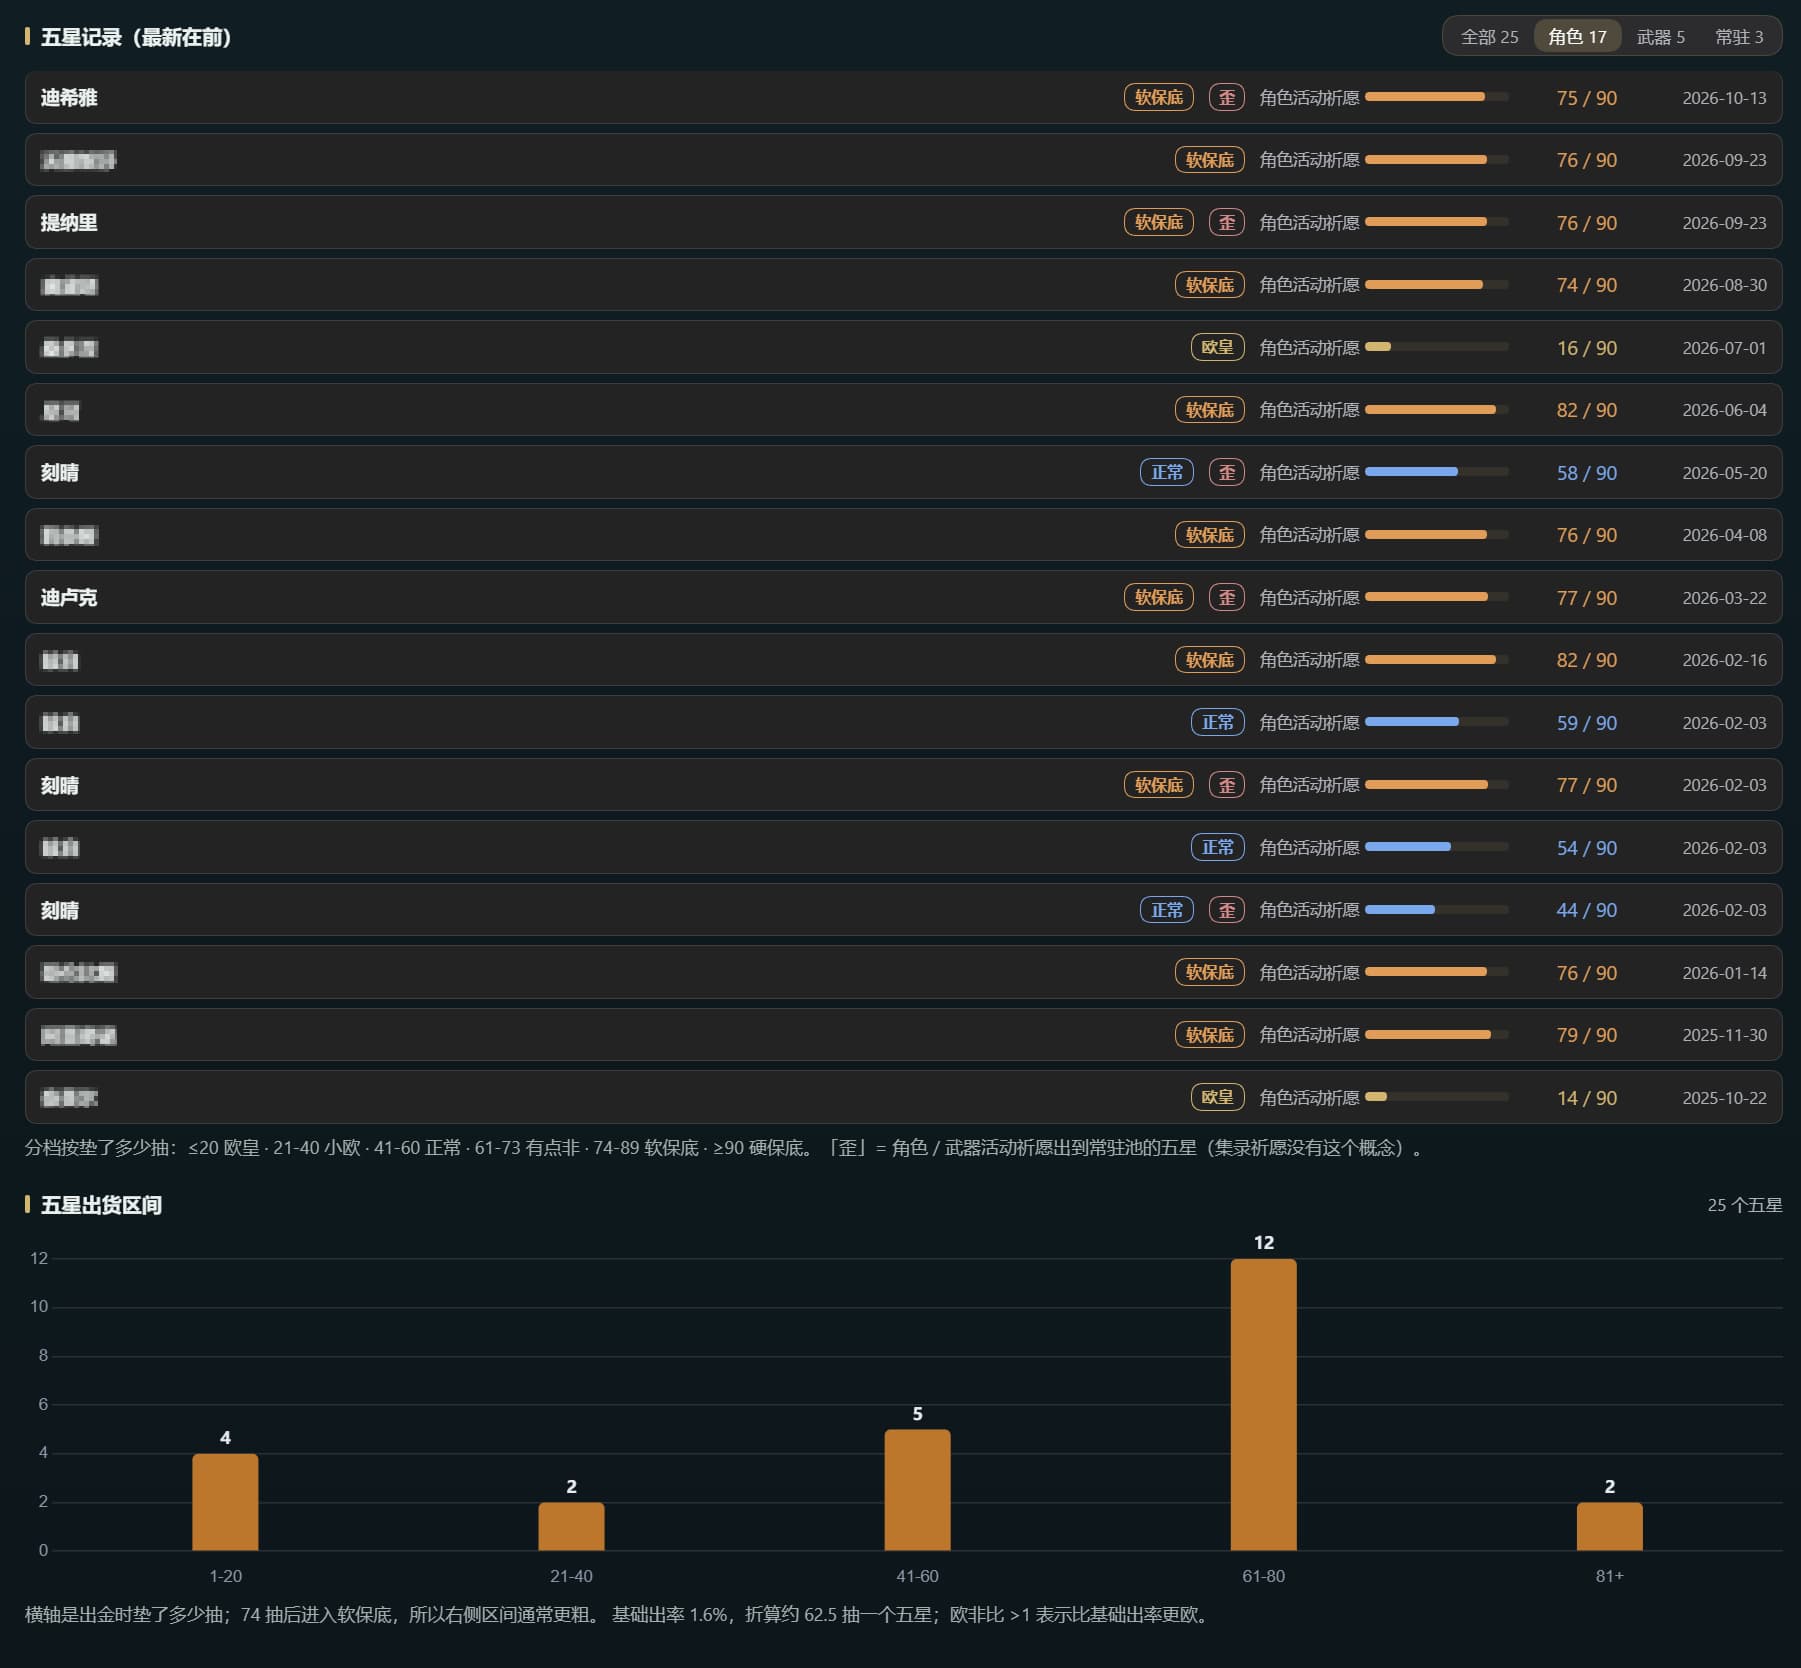Click the 25 个五星 count label
The image size is (1801, 1668).
pos(1744,1205)
